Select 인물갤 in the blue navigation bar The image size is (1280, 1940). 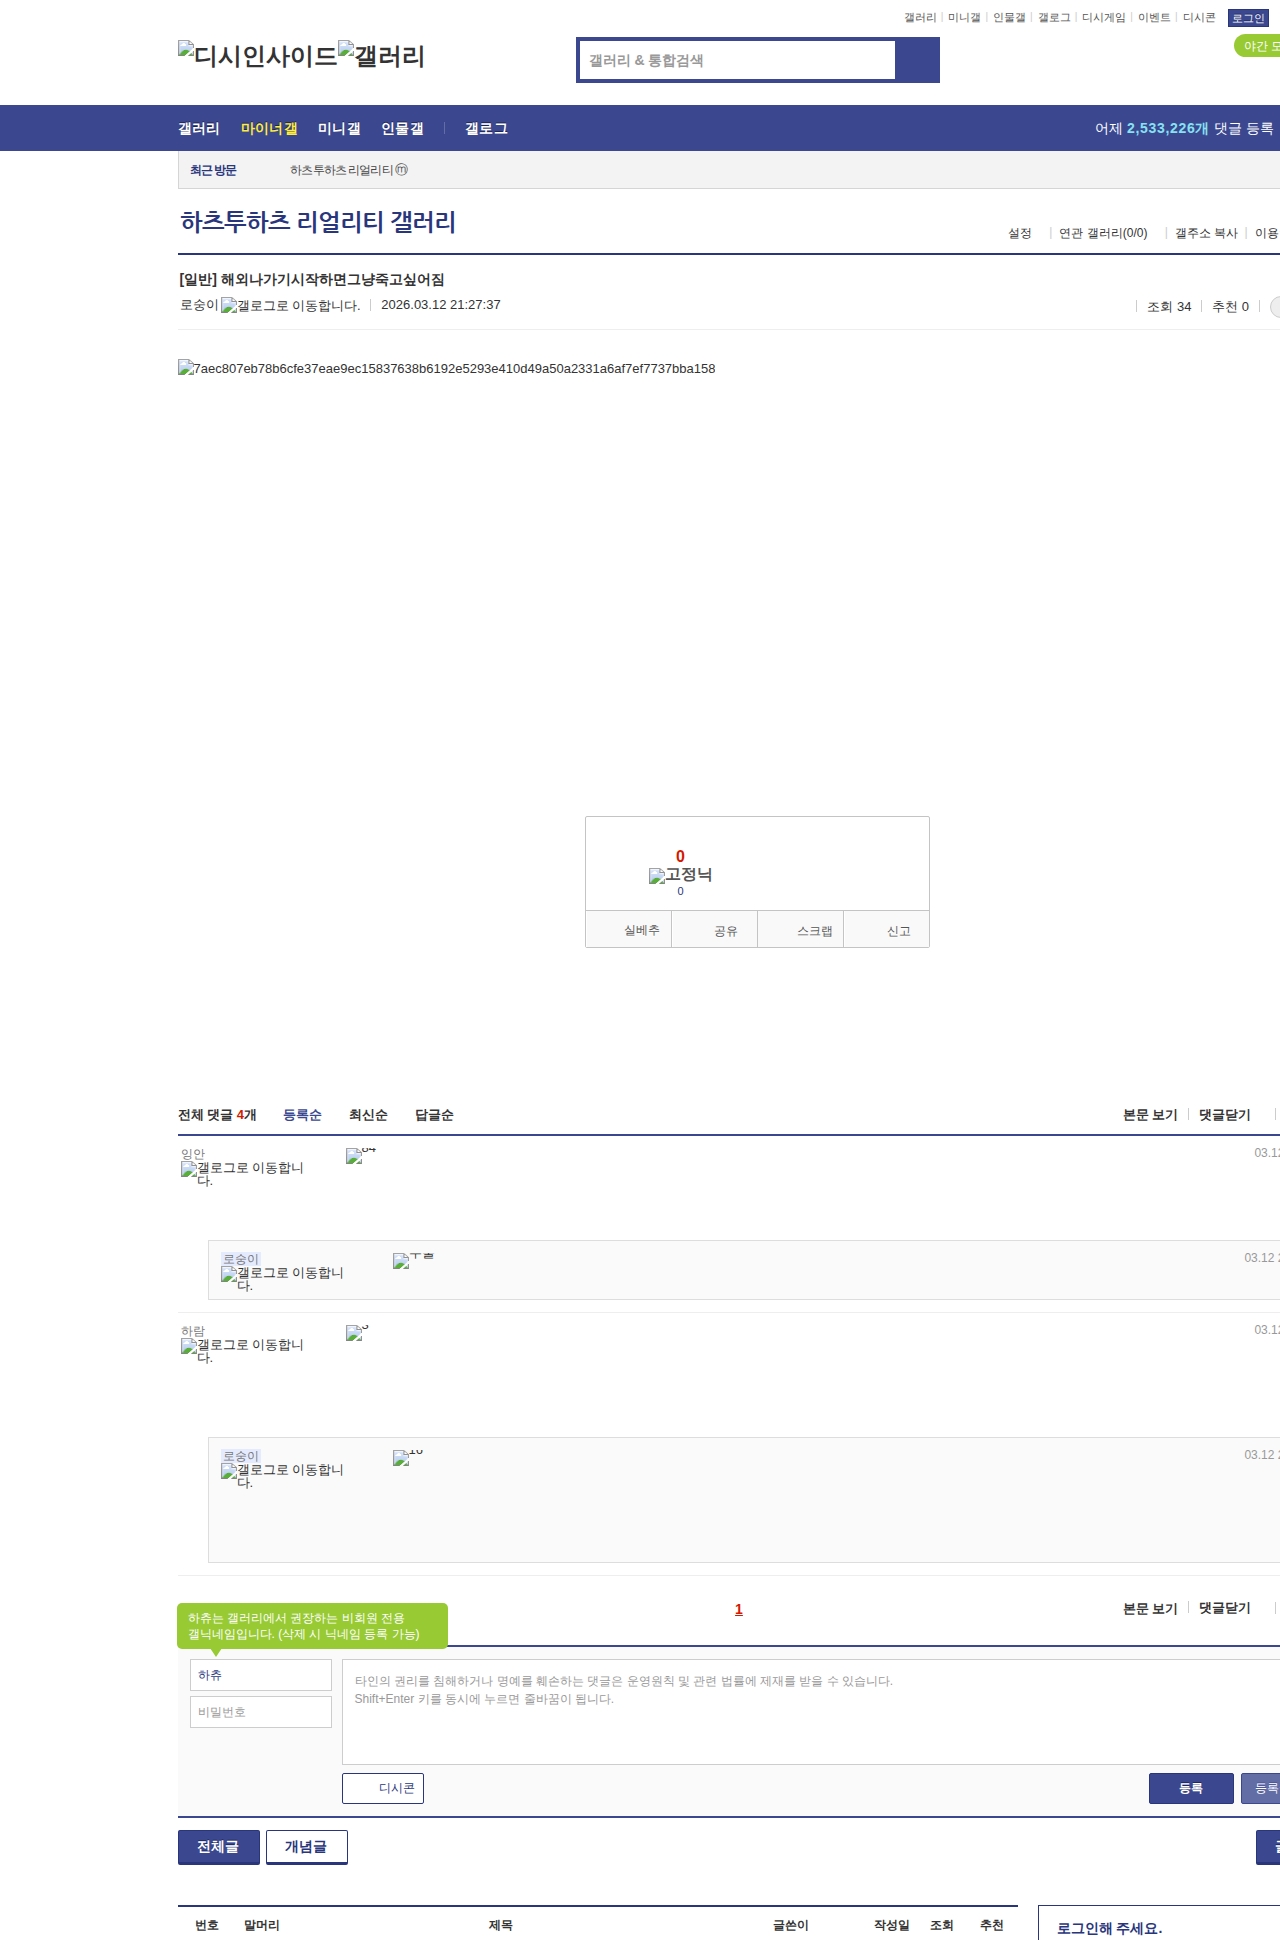402,129
